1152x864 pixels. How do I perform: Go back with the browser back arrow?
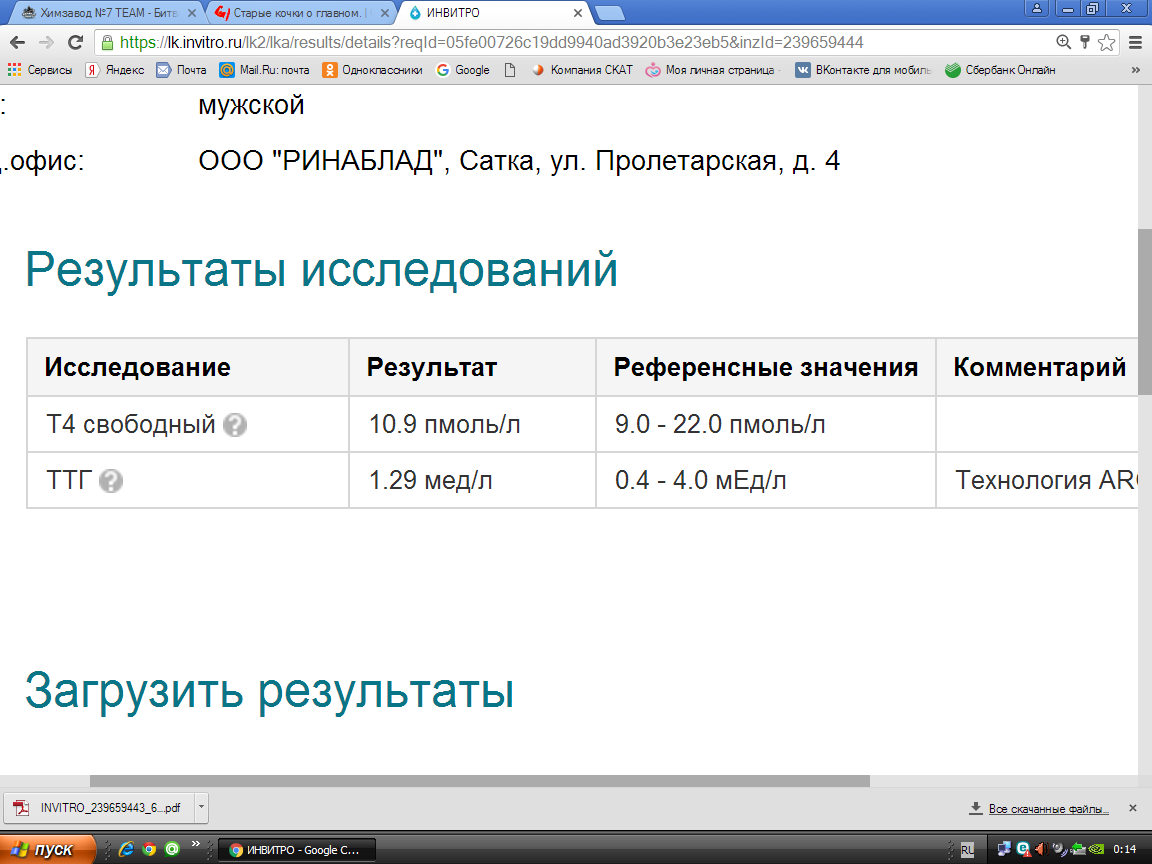coord(17,43)
